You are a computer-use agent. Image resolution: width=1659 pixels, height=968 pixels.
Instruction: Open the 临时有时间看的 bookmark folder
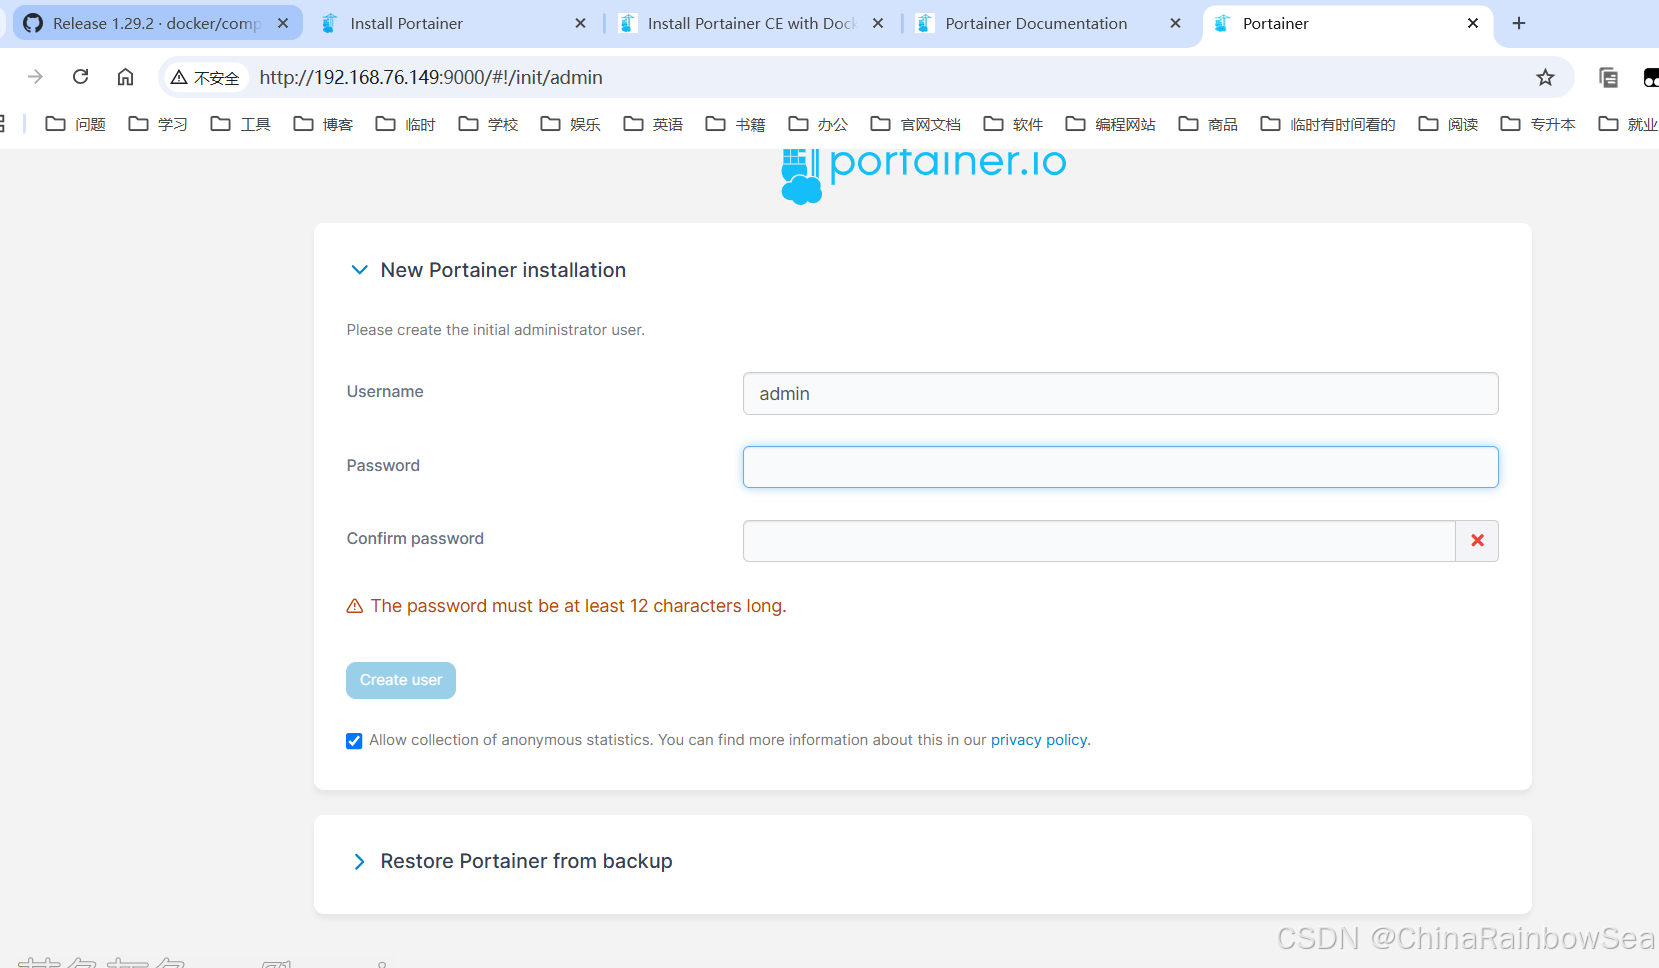point(1328,124)
